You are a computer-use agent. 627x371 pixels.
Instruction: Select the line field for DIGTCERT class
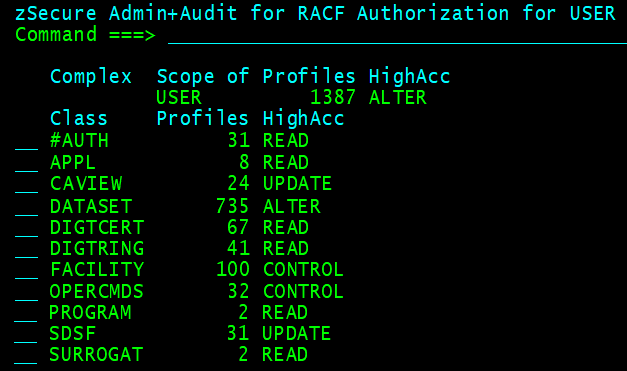click(26, 228)
